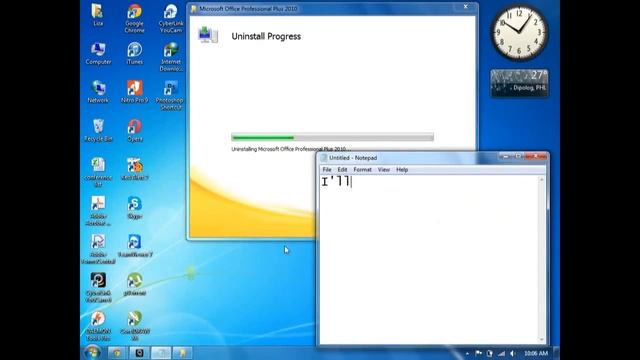
Task: Open the Liza folder on desktop
Action: point(98,14)
